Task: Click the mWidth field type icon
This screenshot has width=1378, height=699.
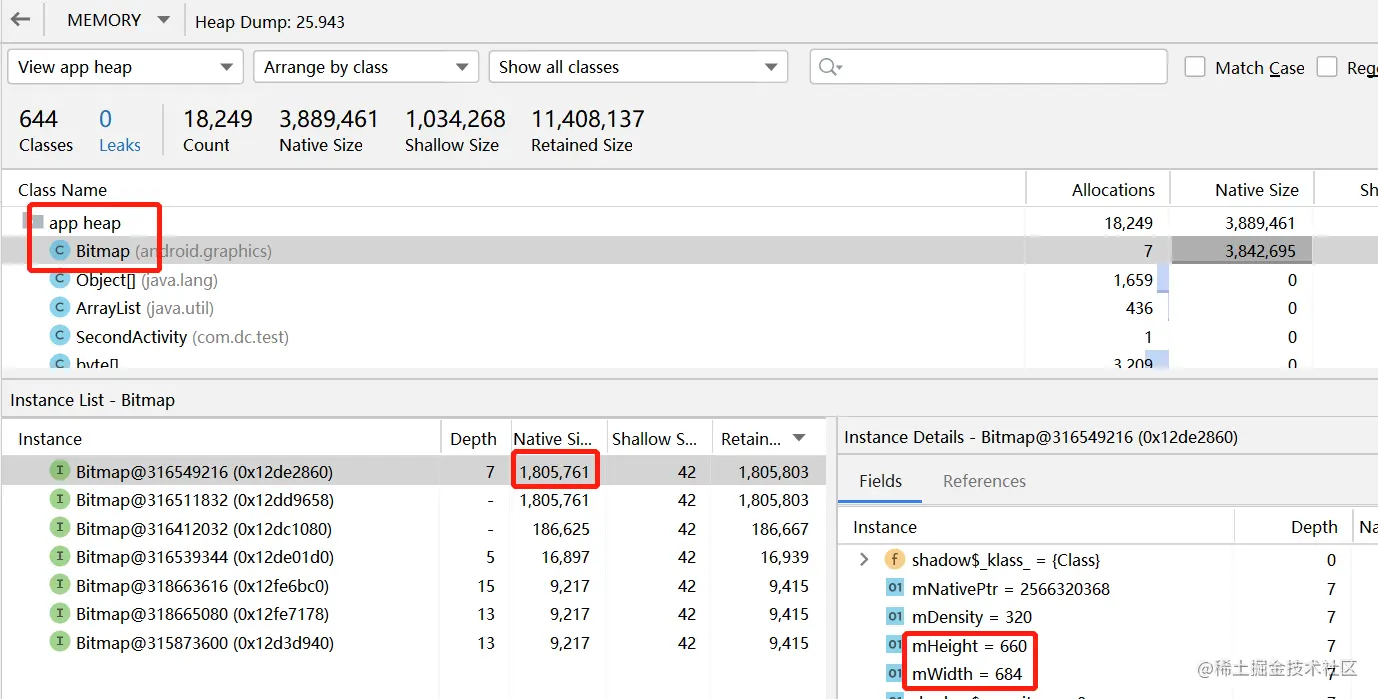Action: (x=895, y=673)
